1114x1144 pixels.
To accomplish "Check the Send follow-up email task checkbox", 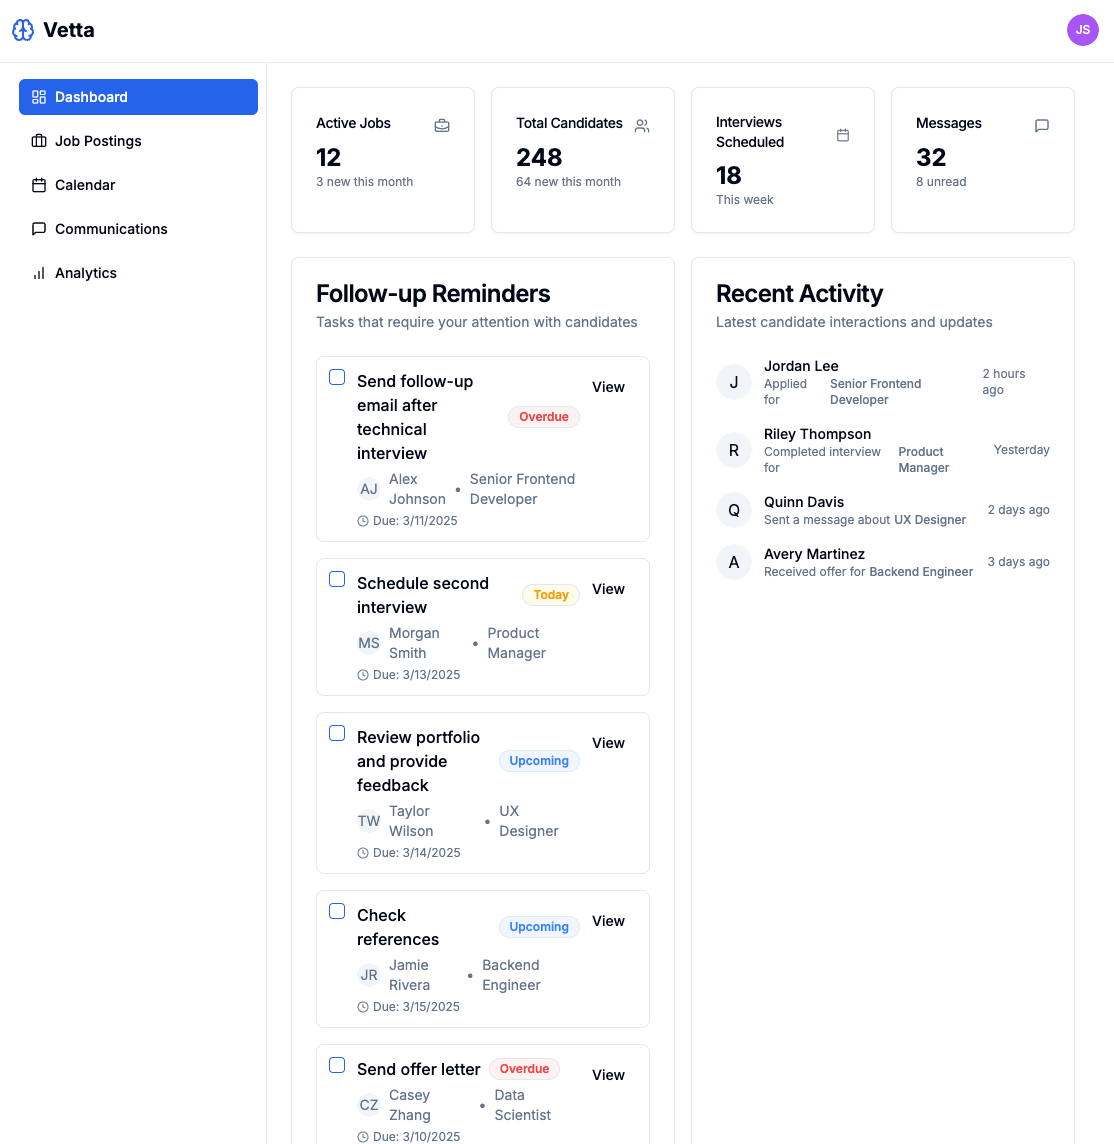I will coord(337,377).
